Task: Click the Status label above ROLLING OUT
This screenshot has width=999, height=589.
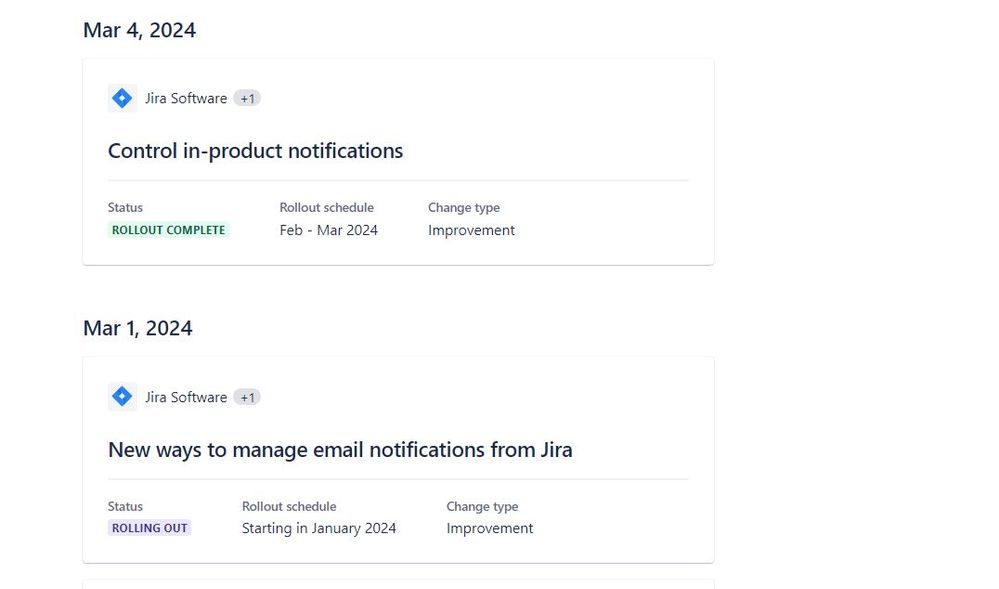Action: (x=125, y=506)
